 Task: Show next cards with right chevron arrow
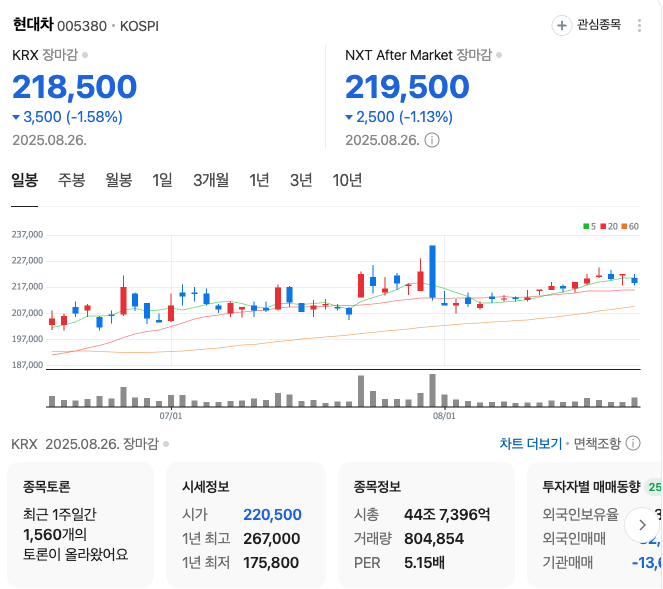point(642,525)
